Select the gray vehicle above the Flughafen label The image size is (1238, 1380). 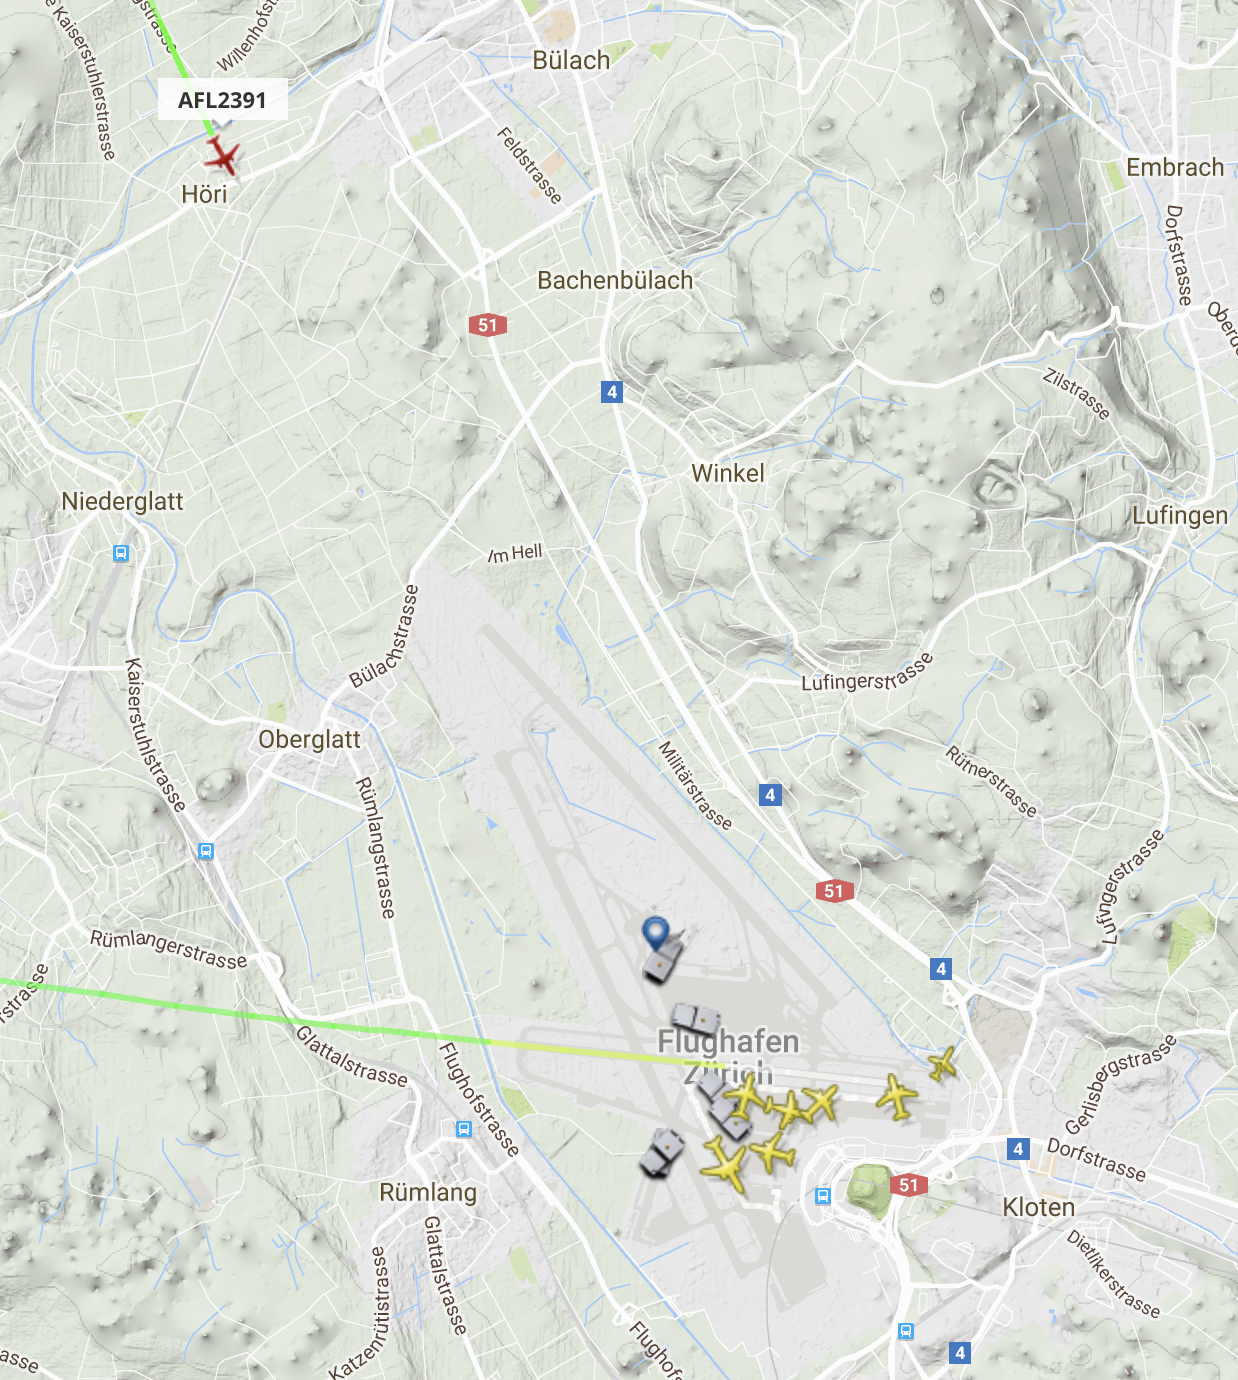[696, 1020]
